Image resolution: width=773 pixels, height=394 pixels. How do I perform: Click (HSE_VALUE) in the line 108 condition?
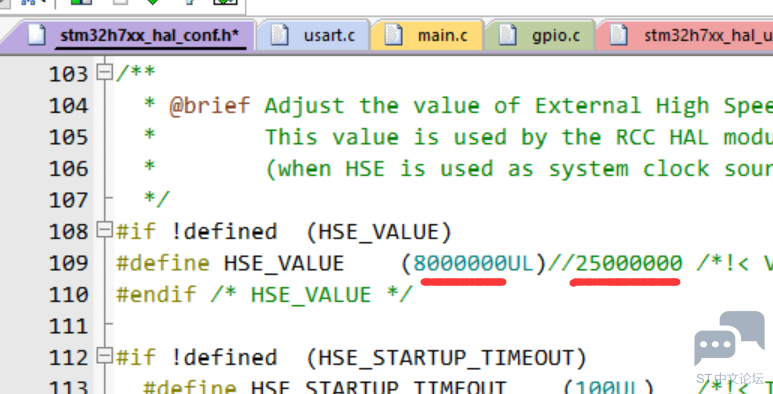[379, 232]
